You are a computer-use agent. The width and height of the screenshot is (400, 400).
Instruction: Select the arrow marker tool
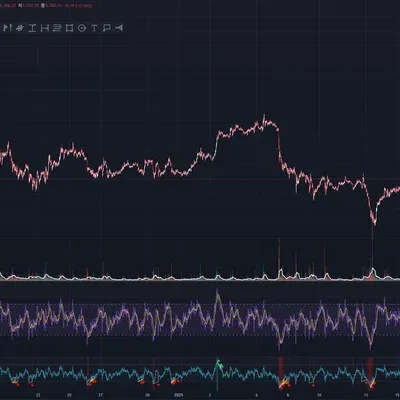pos(119,28)
